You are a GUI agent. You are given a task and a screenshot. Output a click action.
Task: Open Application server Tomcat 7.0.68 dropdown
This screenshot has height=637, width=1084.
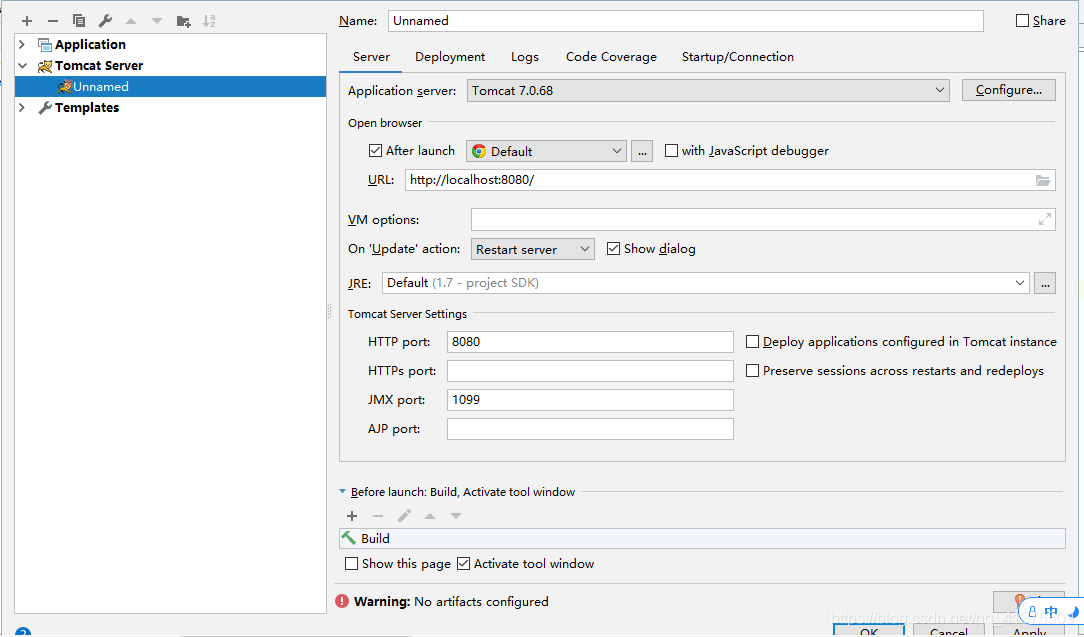coord(708,91)
